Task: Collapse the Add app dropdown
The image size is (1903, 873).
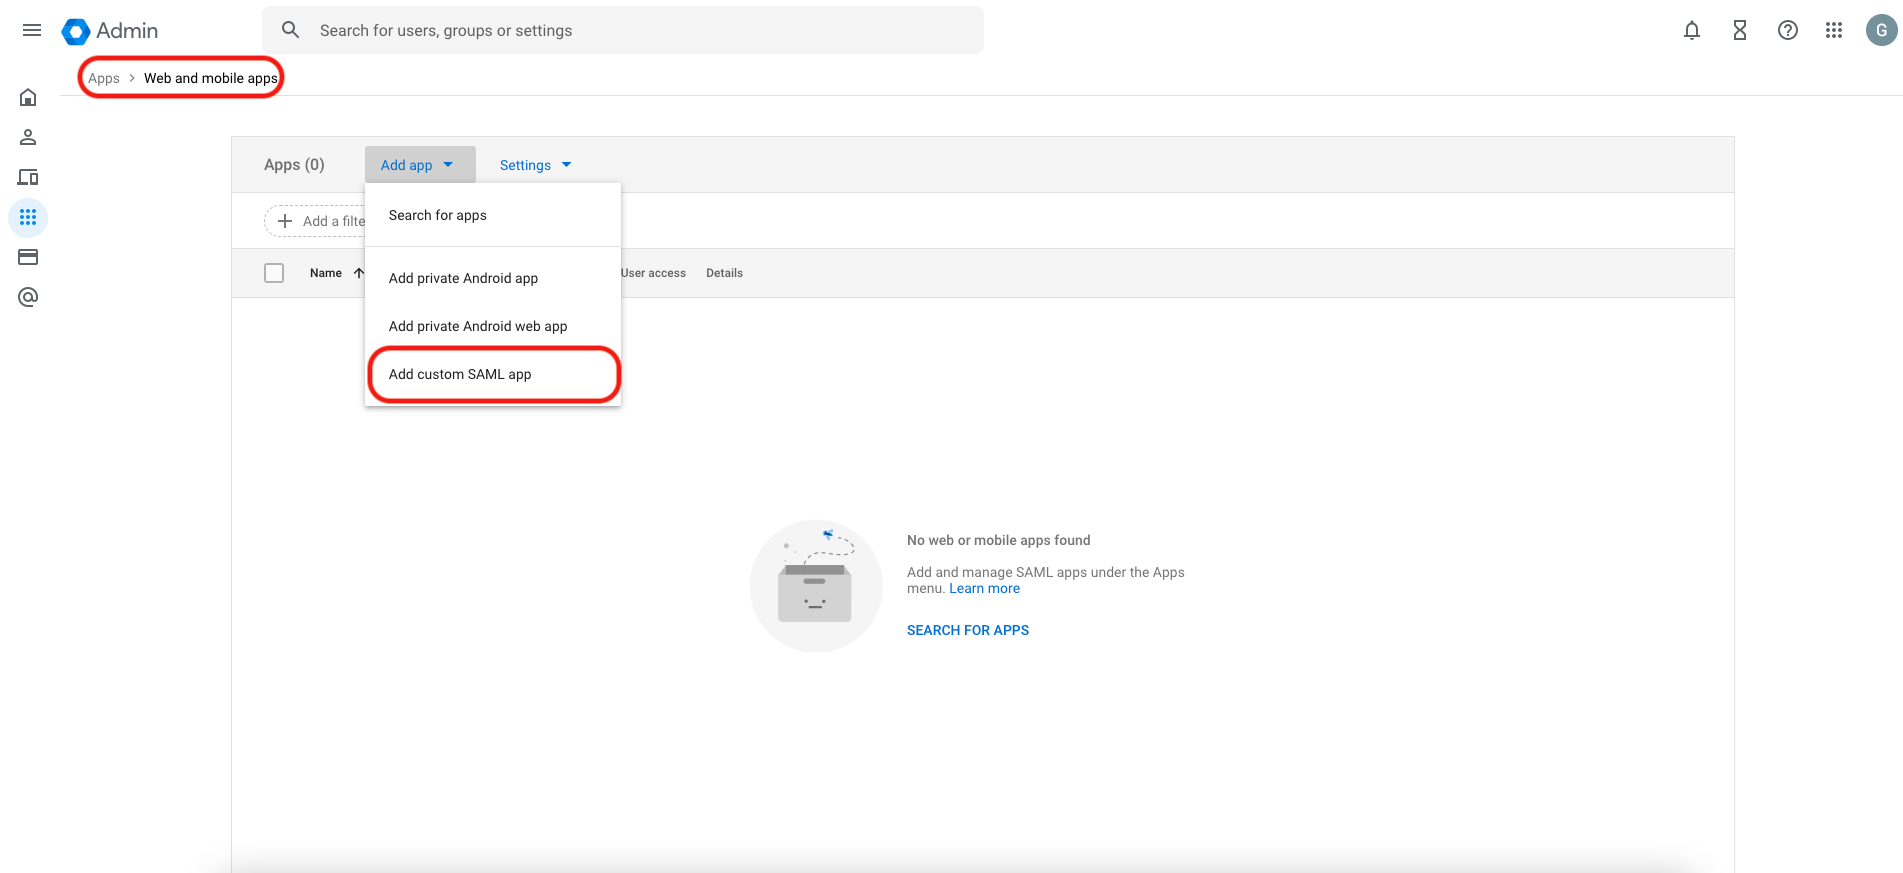Action: click(418, 165)
